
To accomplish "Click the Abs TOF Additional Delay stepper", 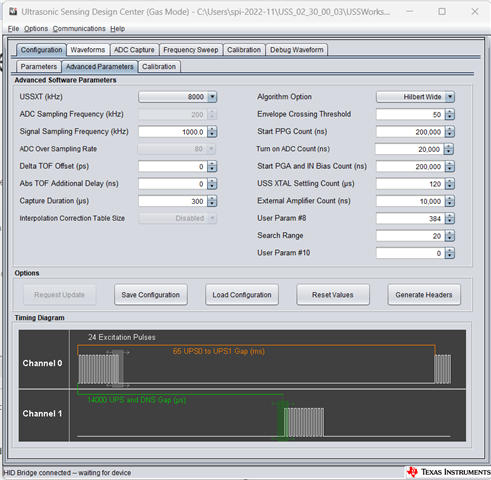I will (x=212, y=184).
